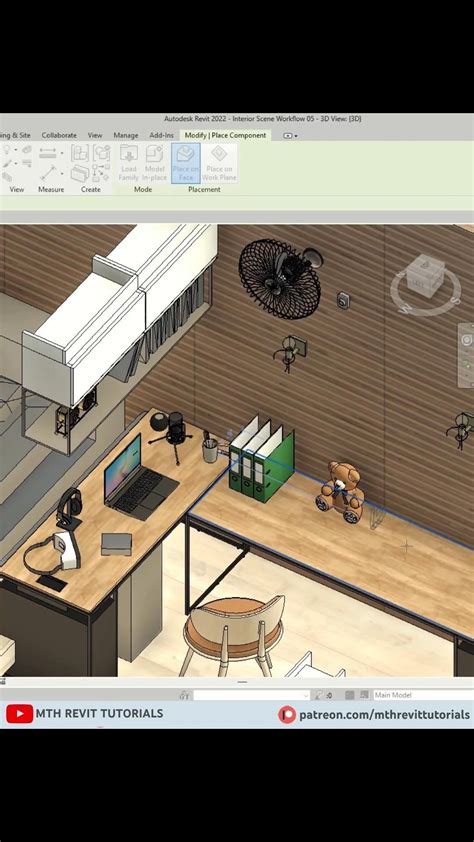The image size is (474, 842).
Task: Open the Manage ribbon tab
Action: pyautogui.click(x=126, y=135)
